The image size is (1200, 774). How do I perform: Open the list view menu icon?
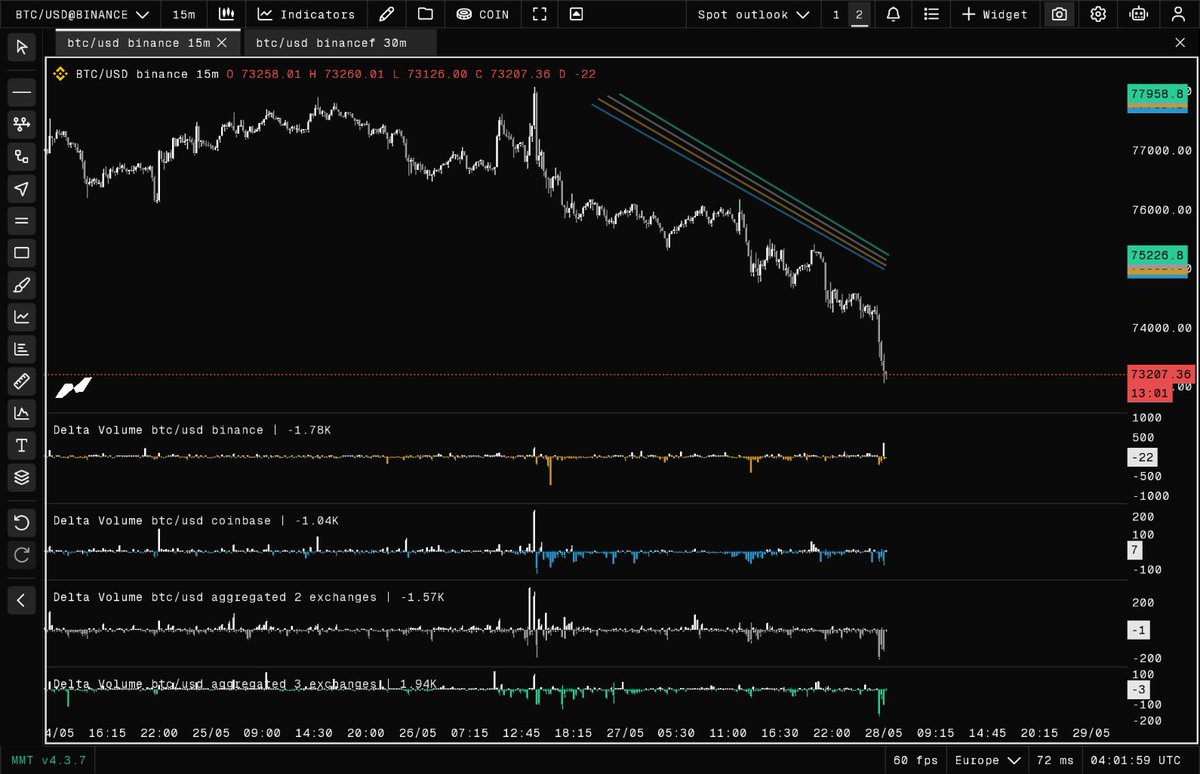click(932, 14)
